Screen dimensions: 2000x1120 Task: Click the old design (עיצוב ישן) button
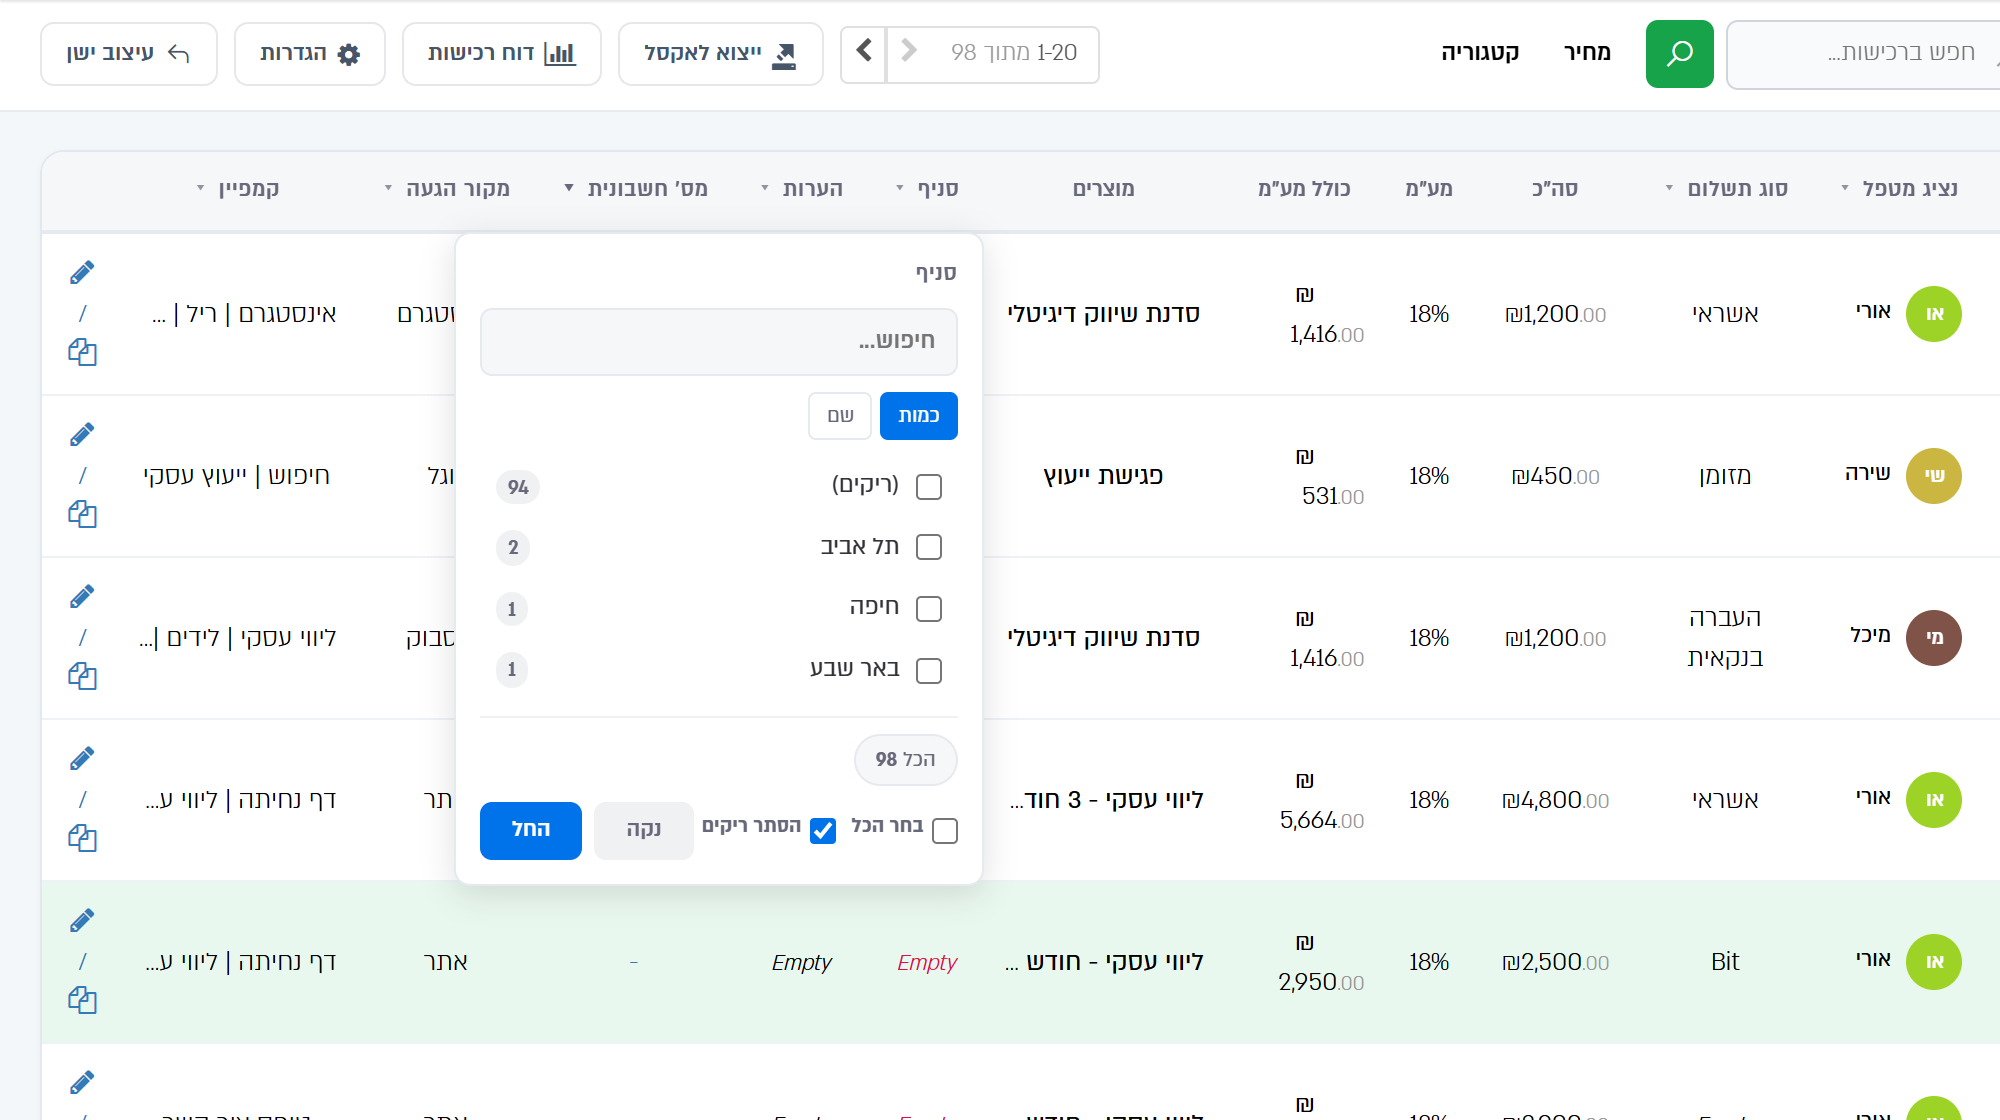click(128, 54)
